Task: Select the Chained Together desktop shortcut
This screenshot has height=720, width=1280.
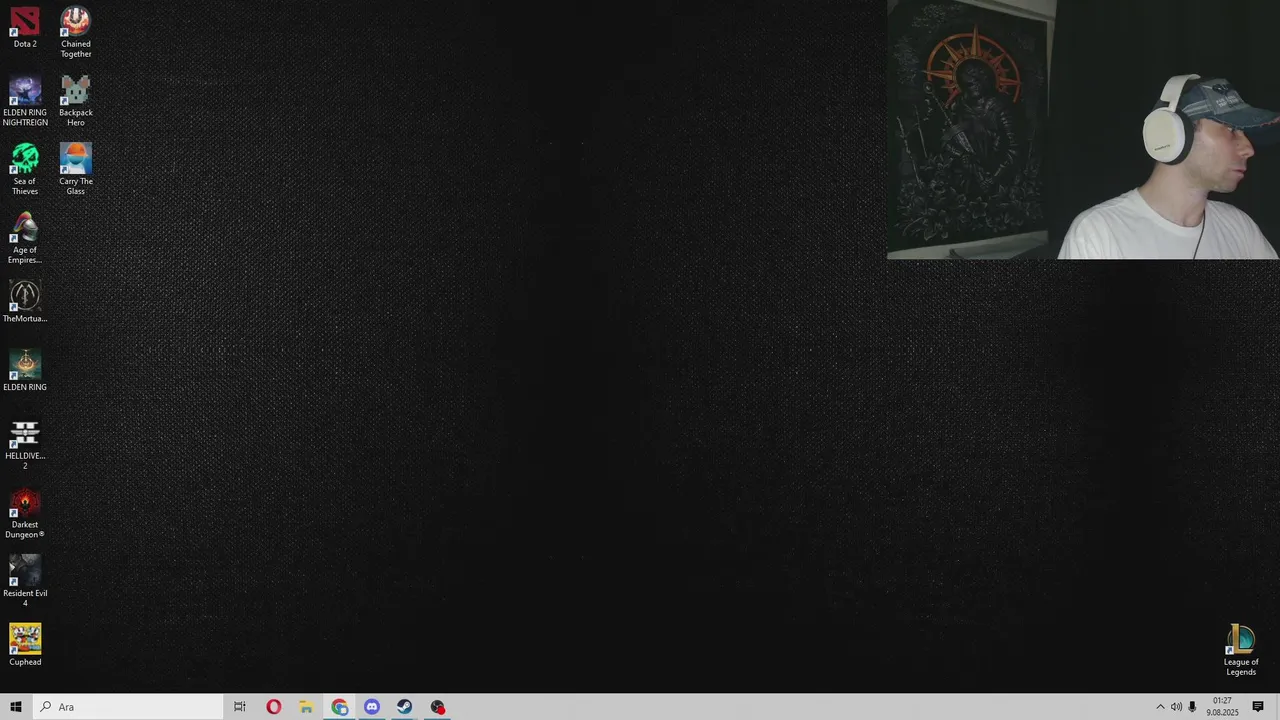Action: click(x=76, y=32)
